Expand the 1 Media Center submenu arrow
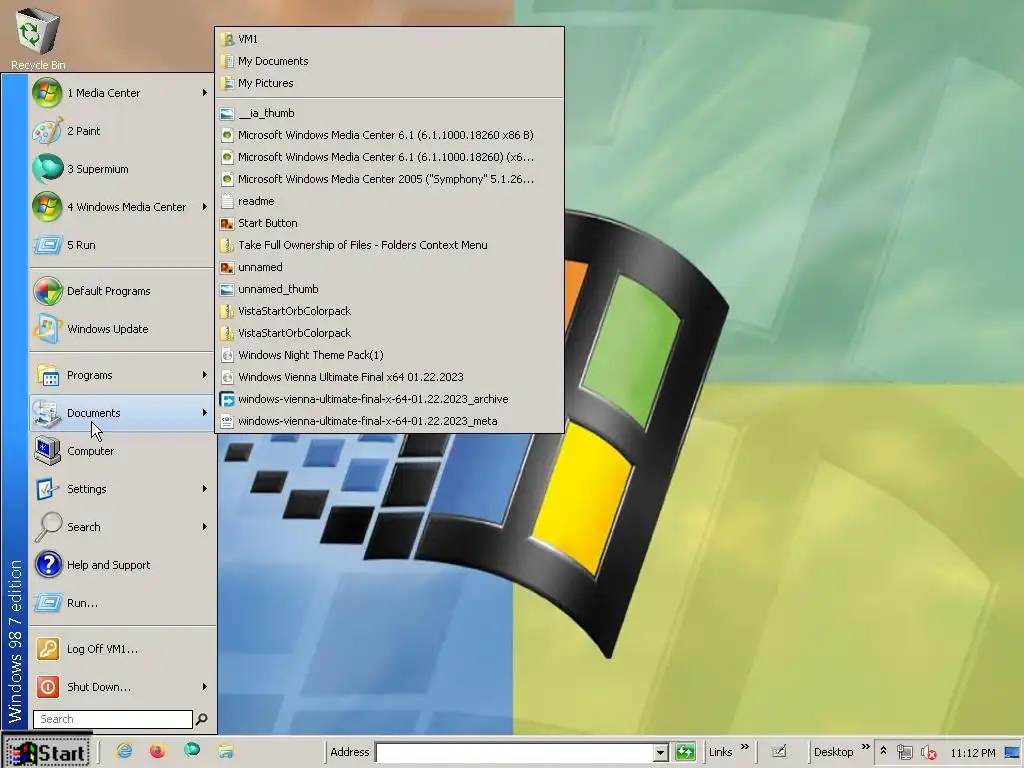This screenshot has height=768, width=1024. pos(204,93)
